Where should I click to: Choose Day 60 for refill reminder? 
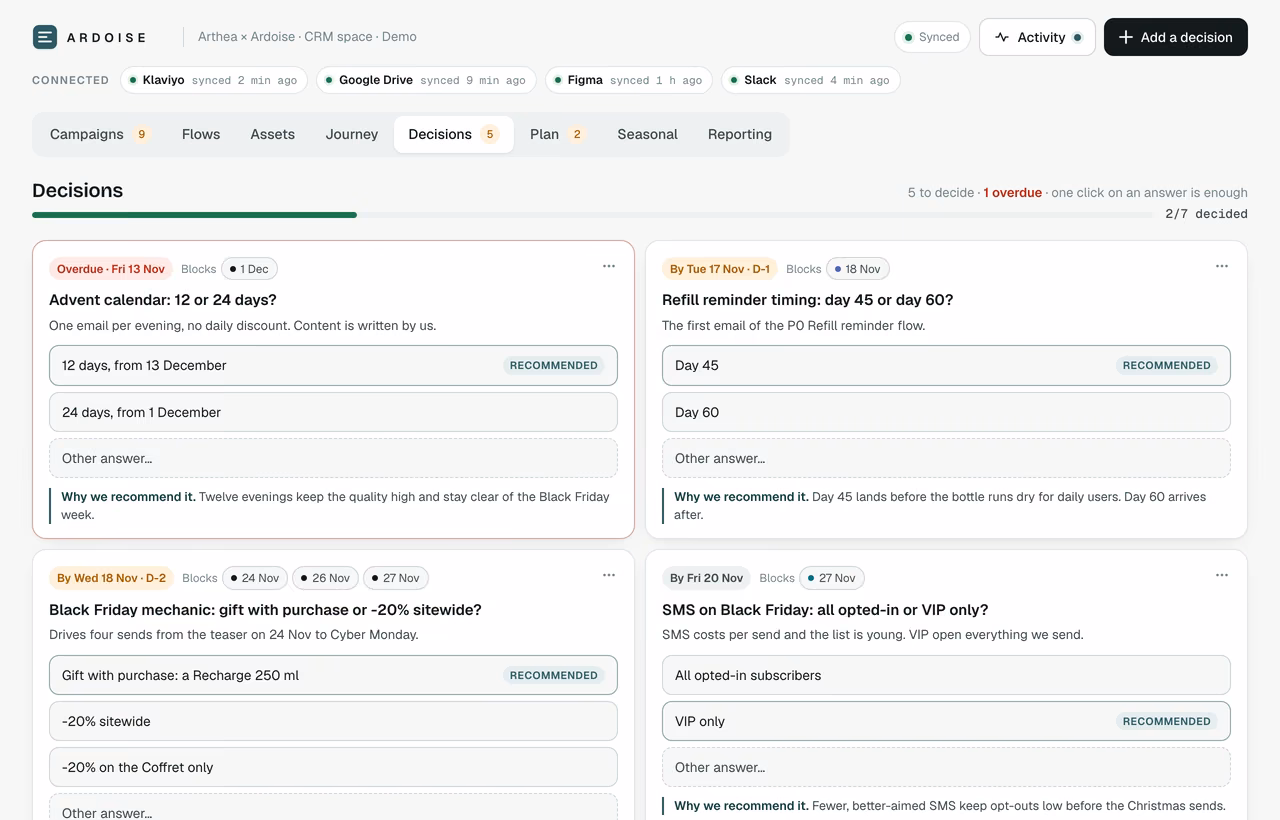click(946, 412)
